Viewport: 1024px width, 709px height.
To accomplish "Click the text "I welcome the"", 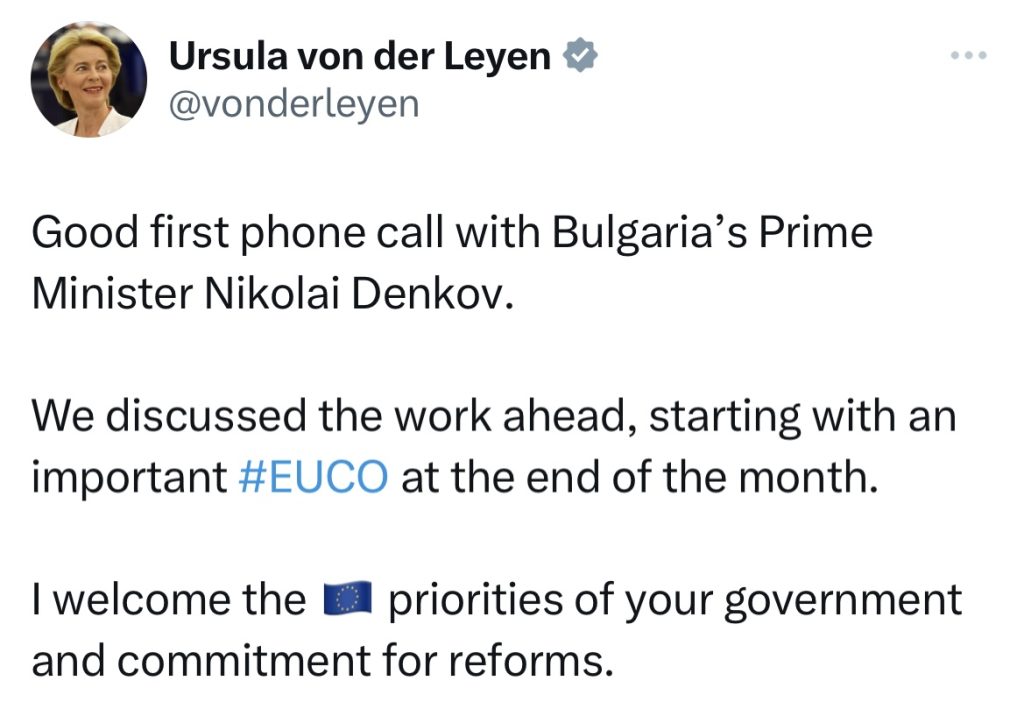I will [x=168, y=600].
